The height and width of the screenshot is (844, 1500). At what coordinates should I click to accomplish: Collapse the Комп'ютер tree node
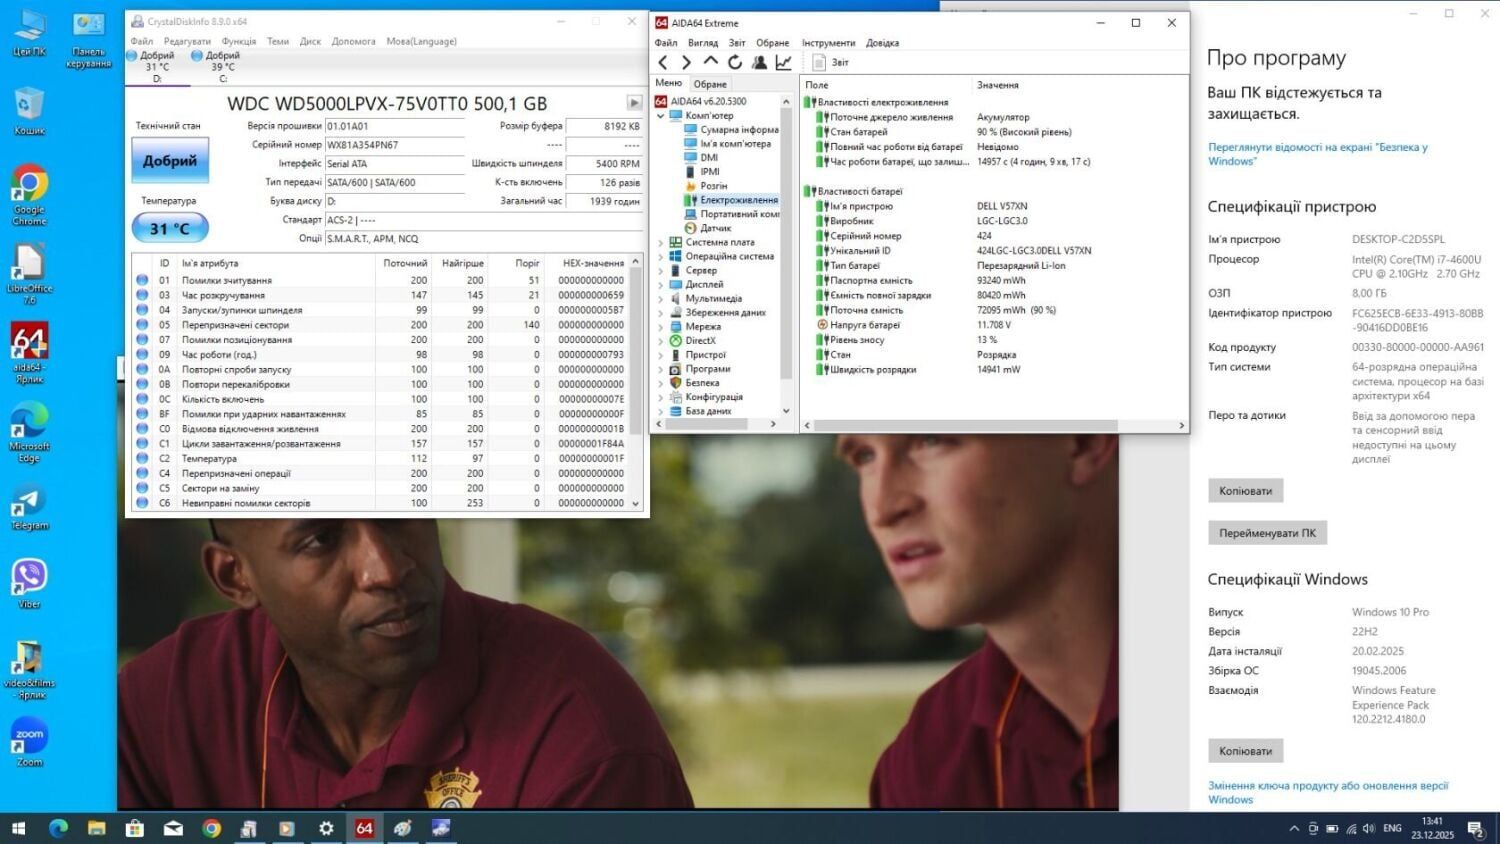click(661, 116)
